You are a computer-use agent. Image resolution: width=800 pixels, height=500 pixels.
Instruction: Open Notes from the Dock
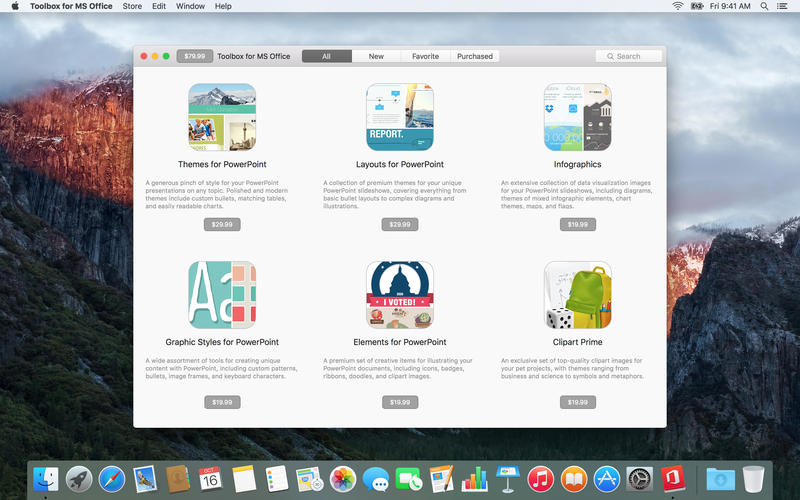[244, 480]
